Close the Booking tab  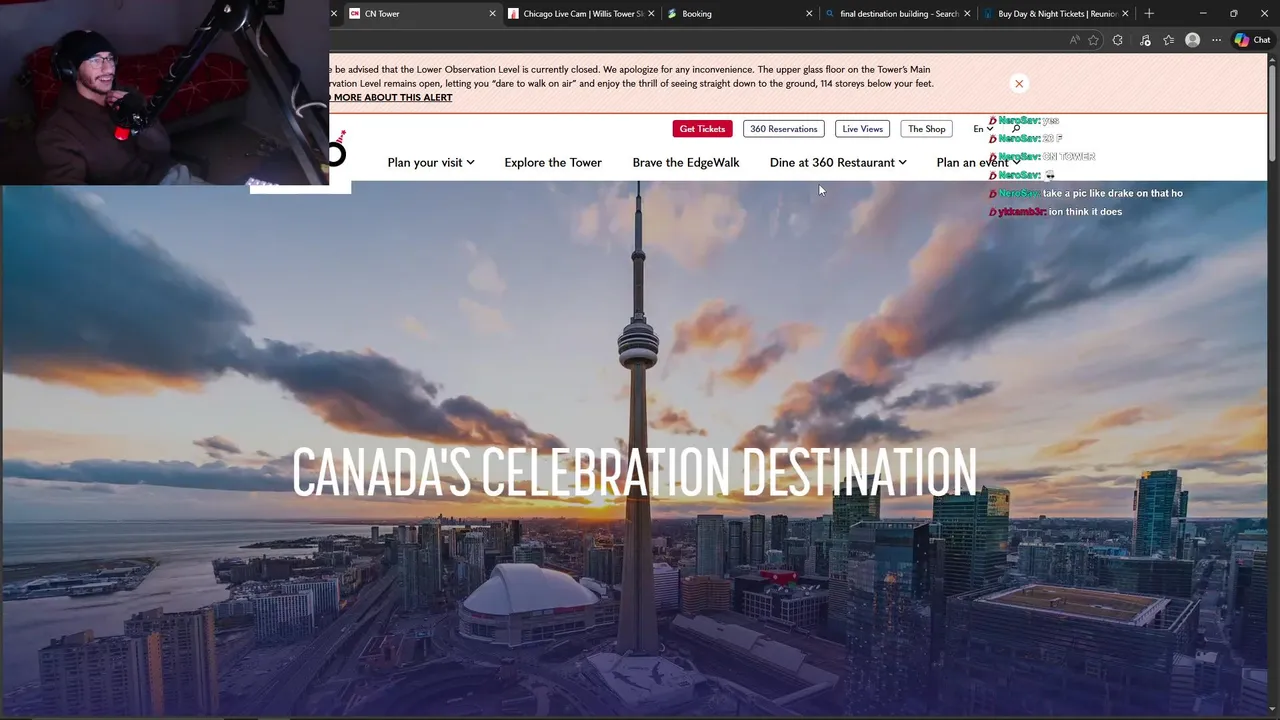[809, 14]
